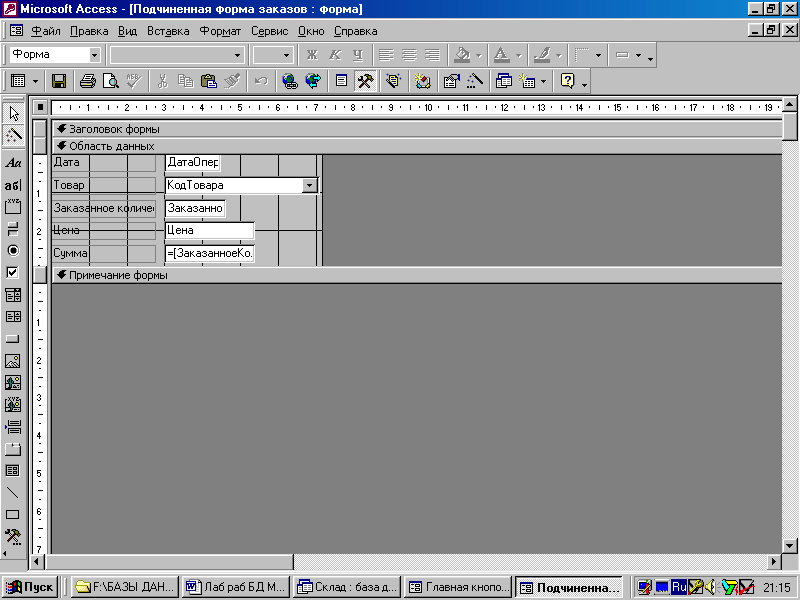
Task: Select the Option Button tool in toolbox
Action: pos(13,251)
